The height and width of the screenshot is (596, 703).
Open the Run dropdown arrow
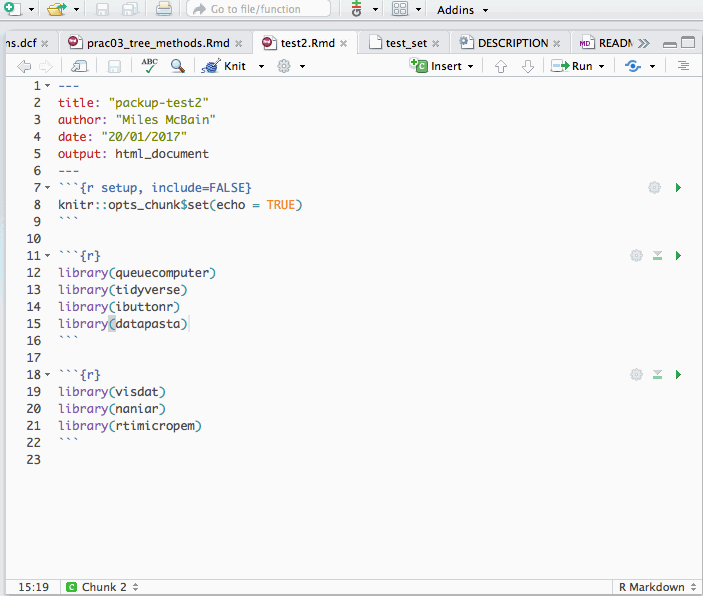coord(602,66)
